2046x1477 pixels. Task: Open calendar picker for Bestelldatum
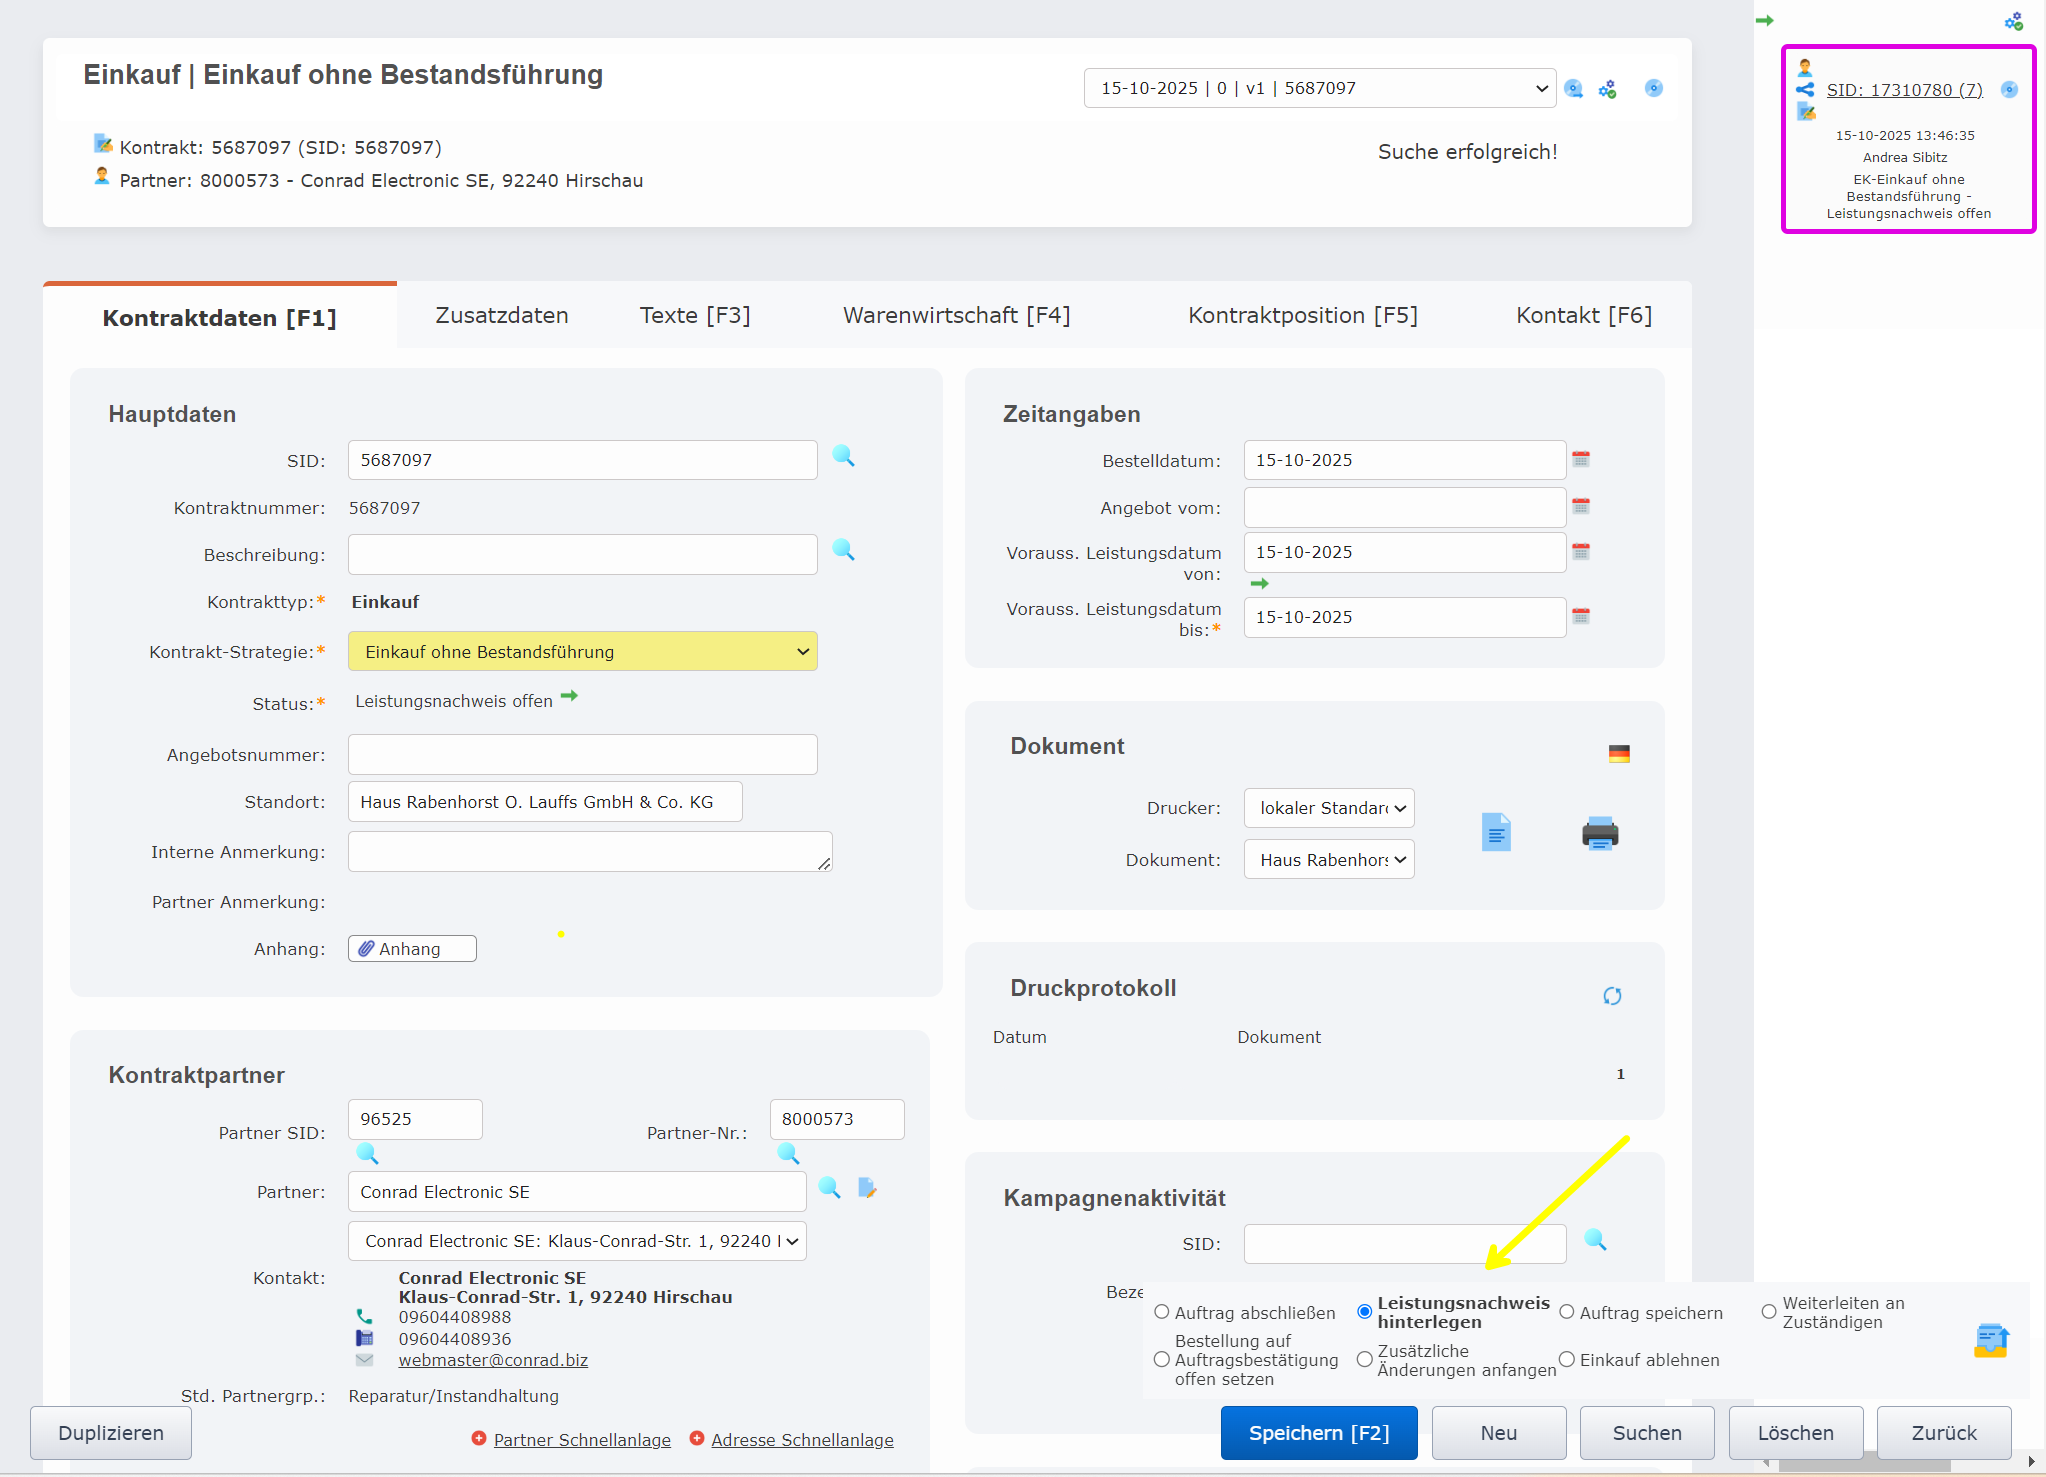[1581, 459]
